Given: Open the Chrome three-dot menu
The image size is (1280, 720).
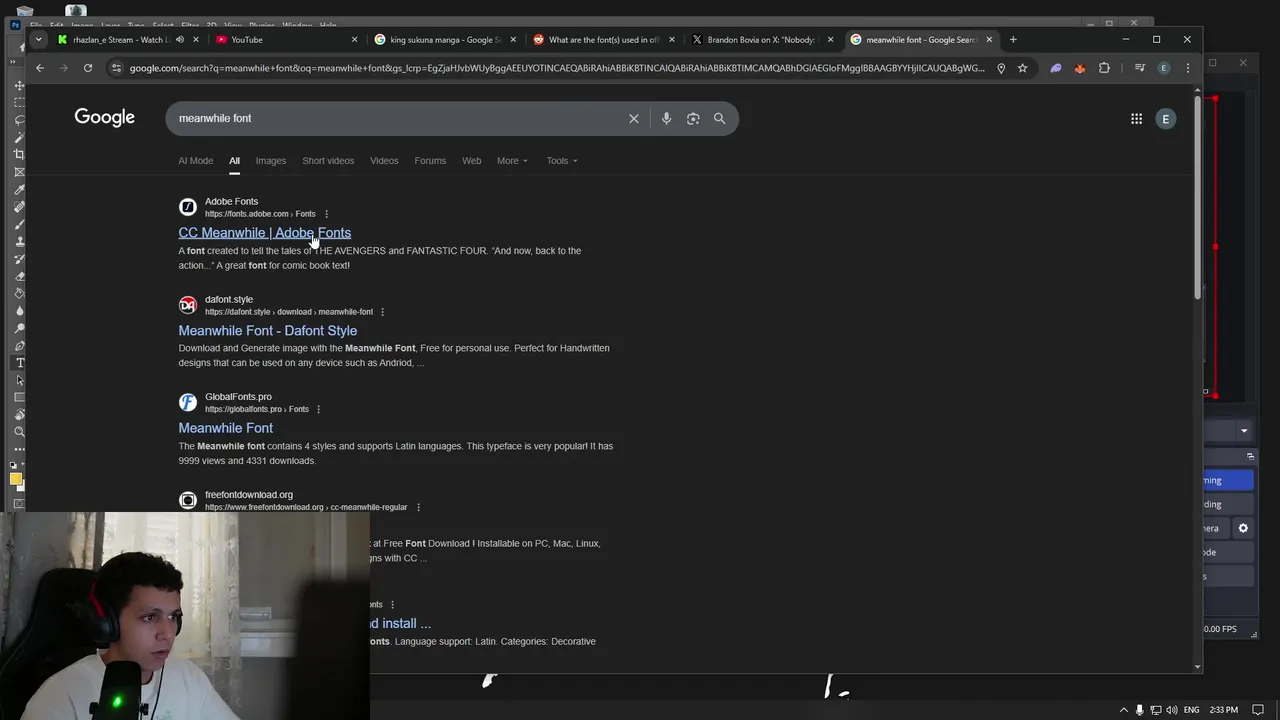Looking at the screenshot, I should coord(1187,68).
